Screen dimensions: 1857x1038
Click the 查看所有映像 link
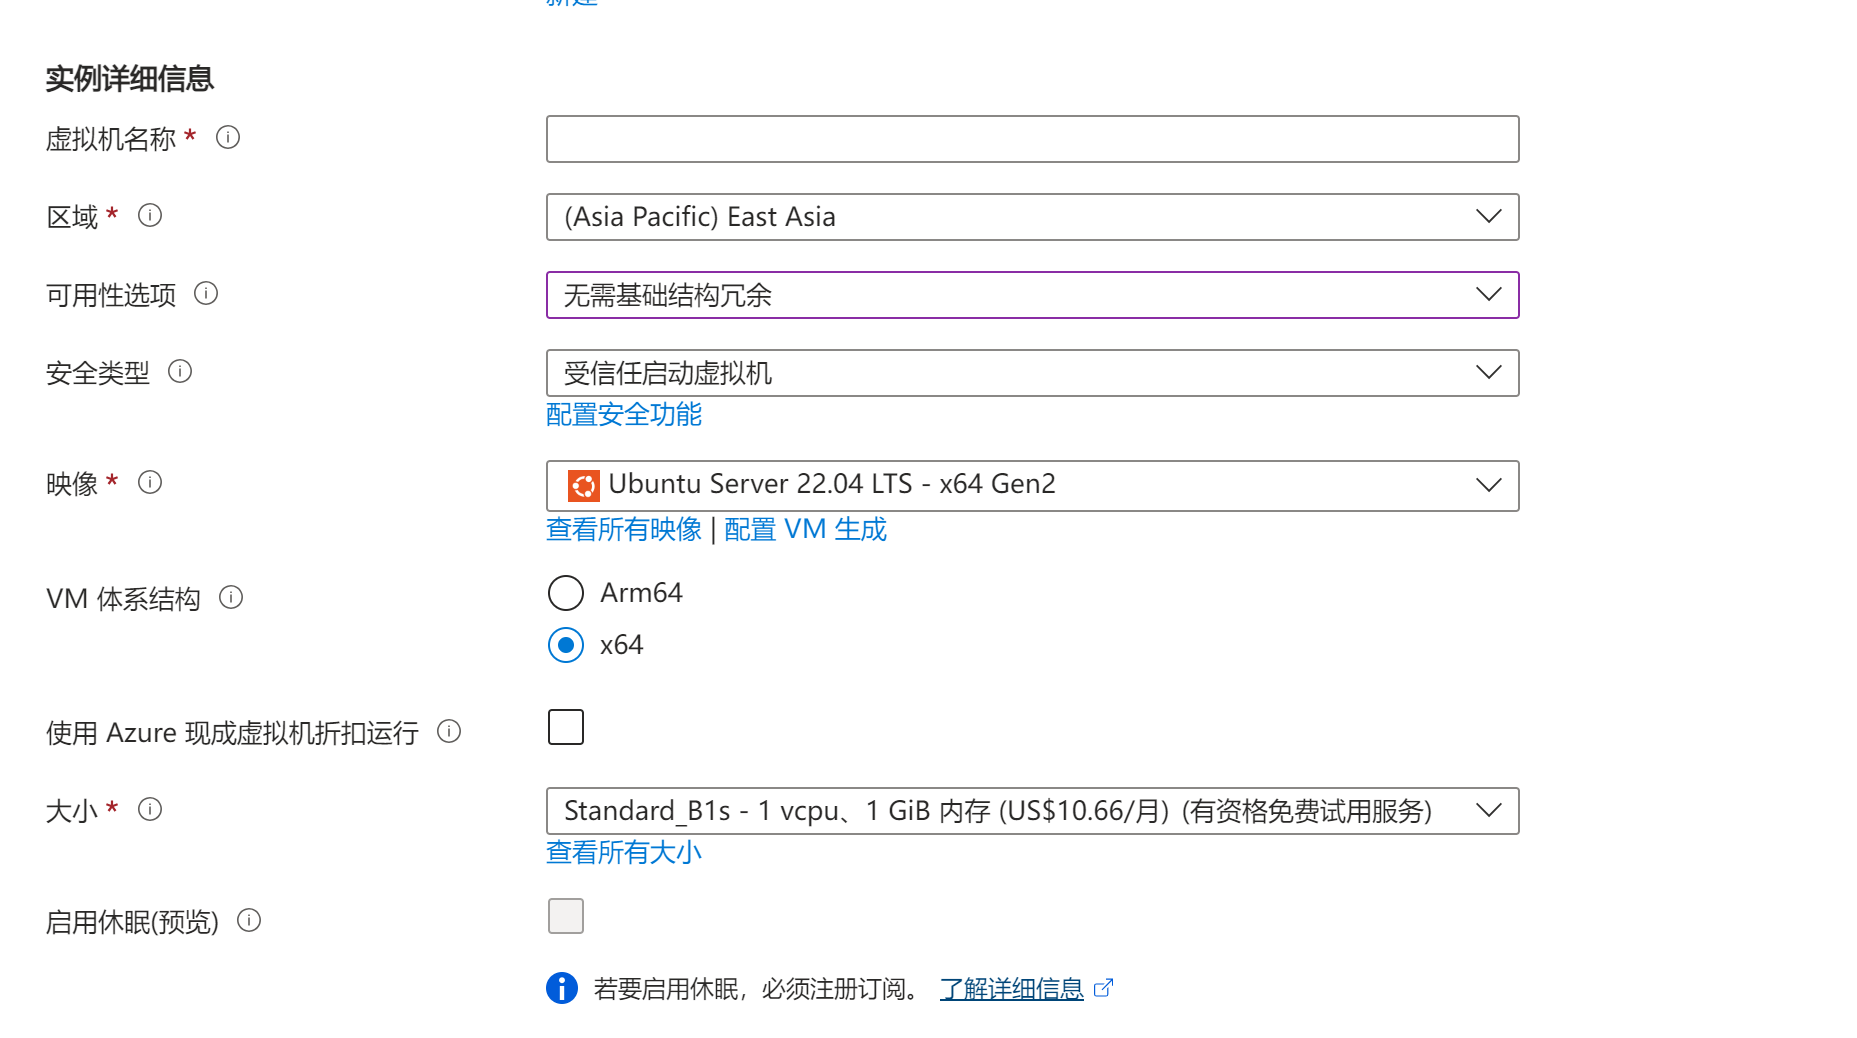point(624,529)
